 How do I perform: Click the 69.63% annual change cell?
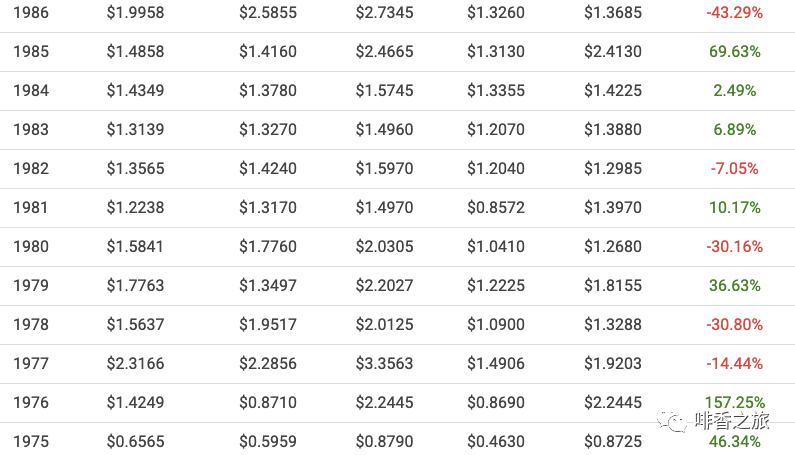734,52
